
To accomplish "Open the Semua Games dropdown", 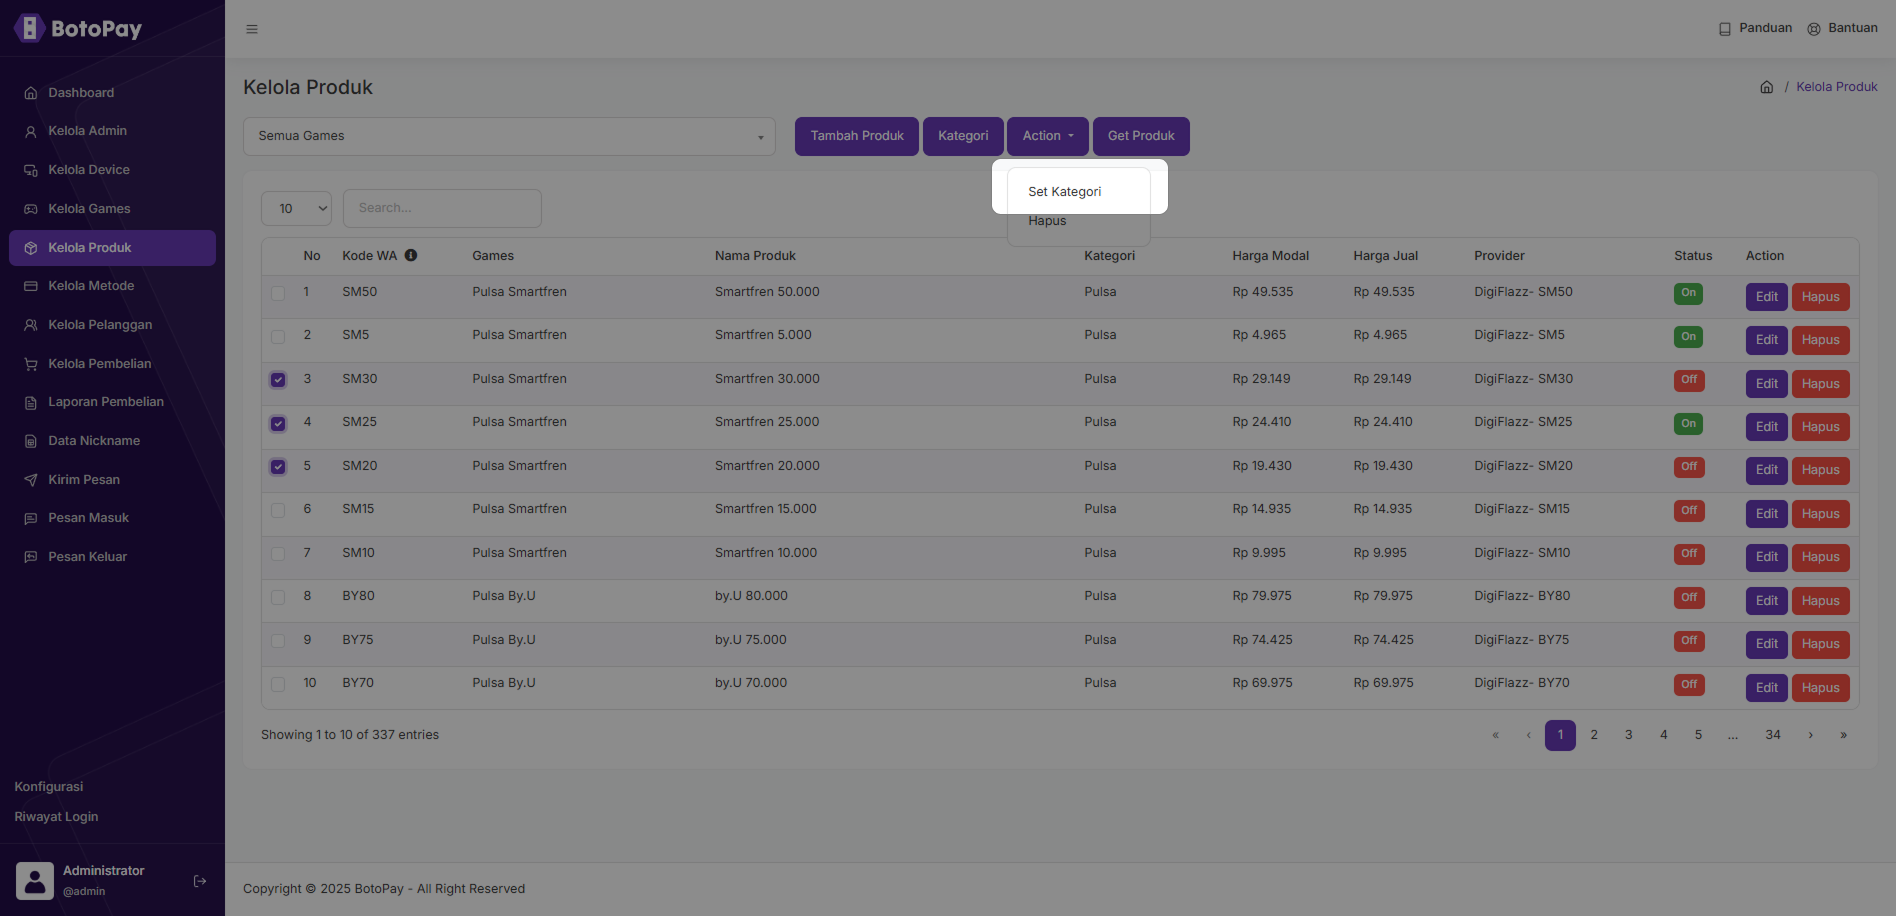I will [x=509, y=136].
